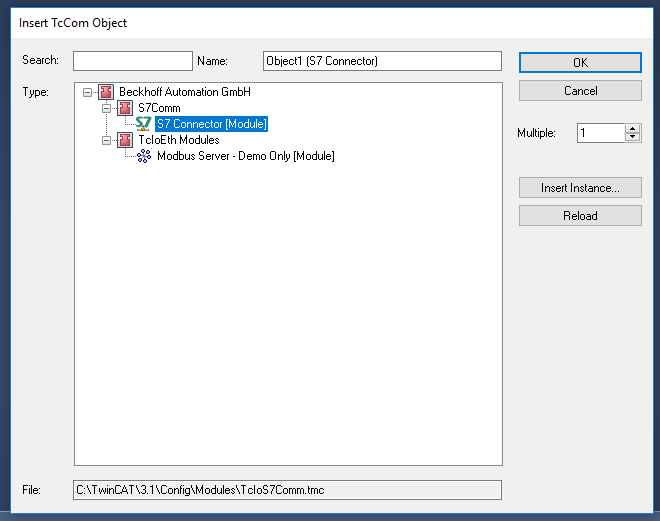Image resolution: width=660 pixels, height=521 pixels.
Task: Click the Search: label
Action: pos(40,60)
